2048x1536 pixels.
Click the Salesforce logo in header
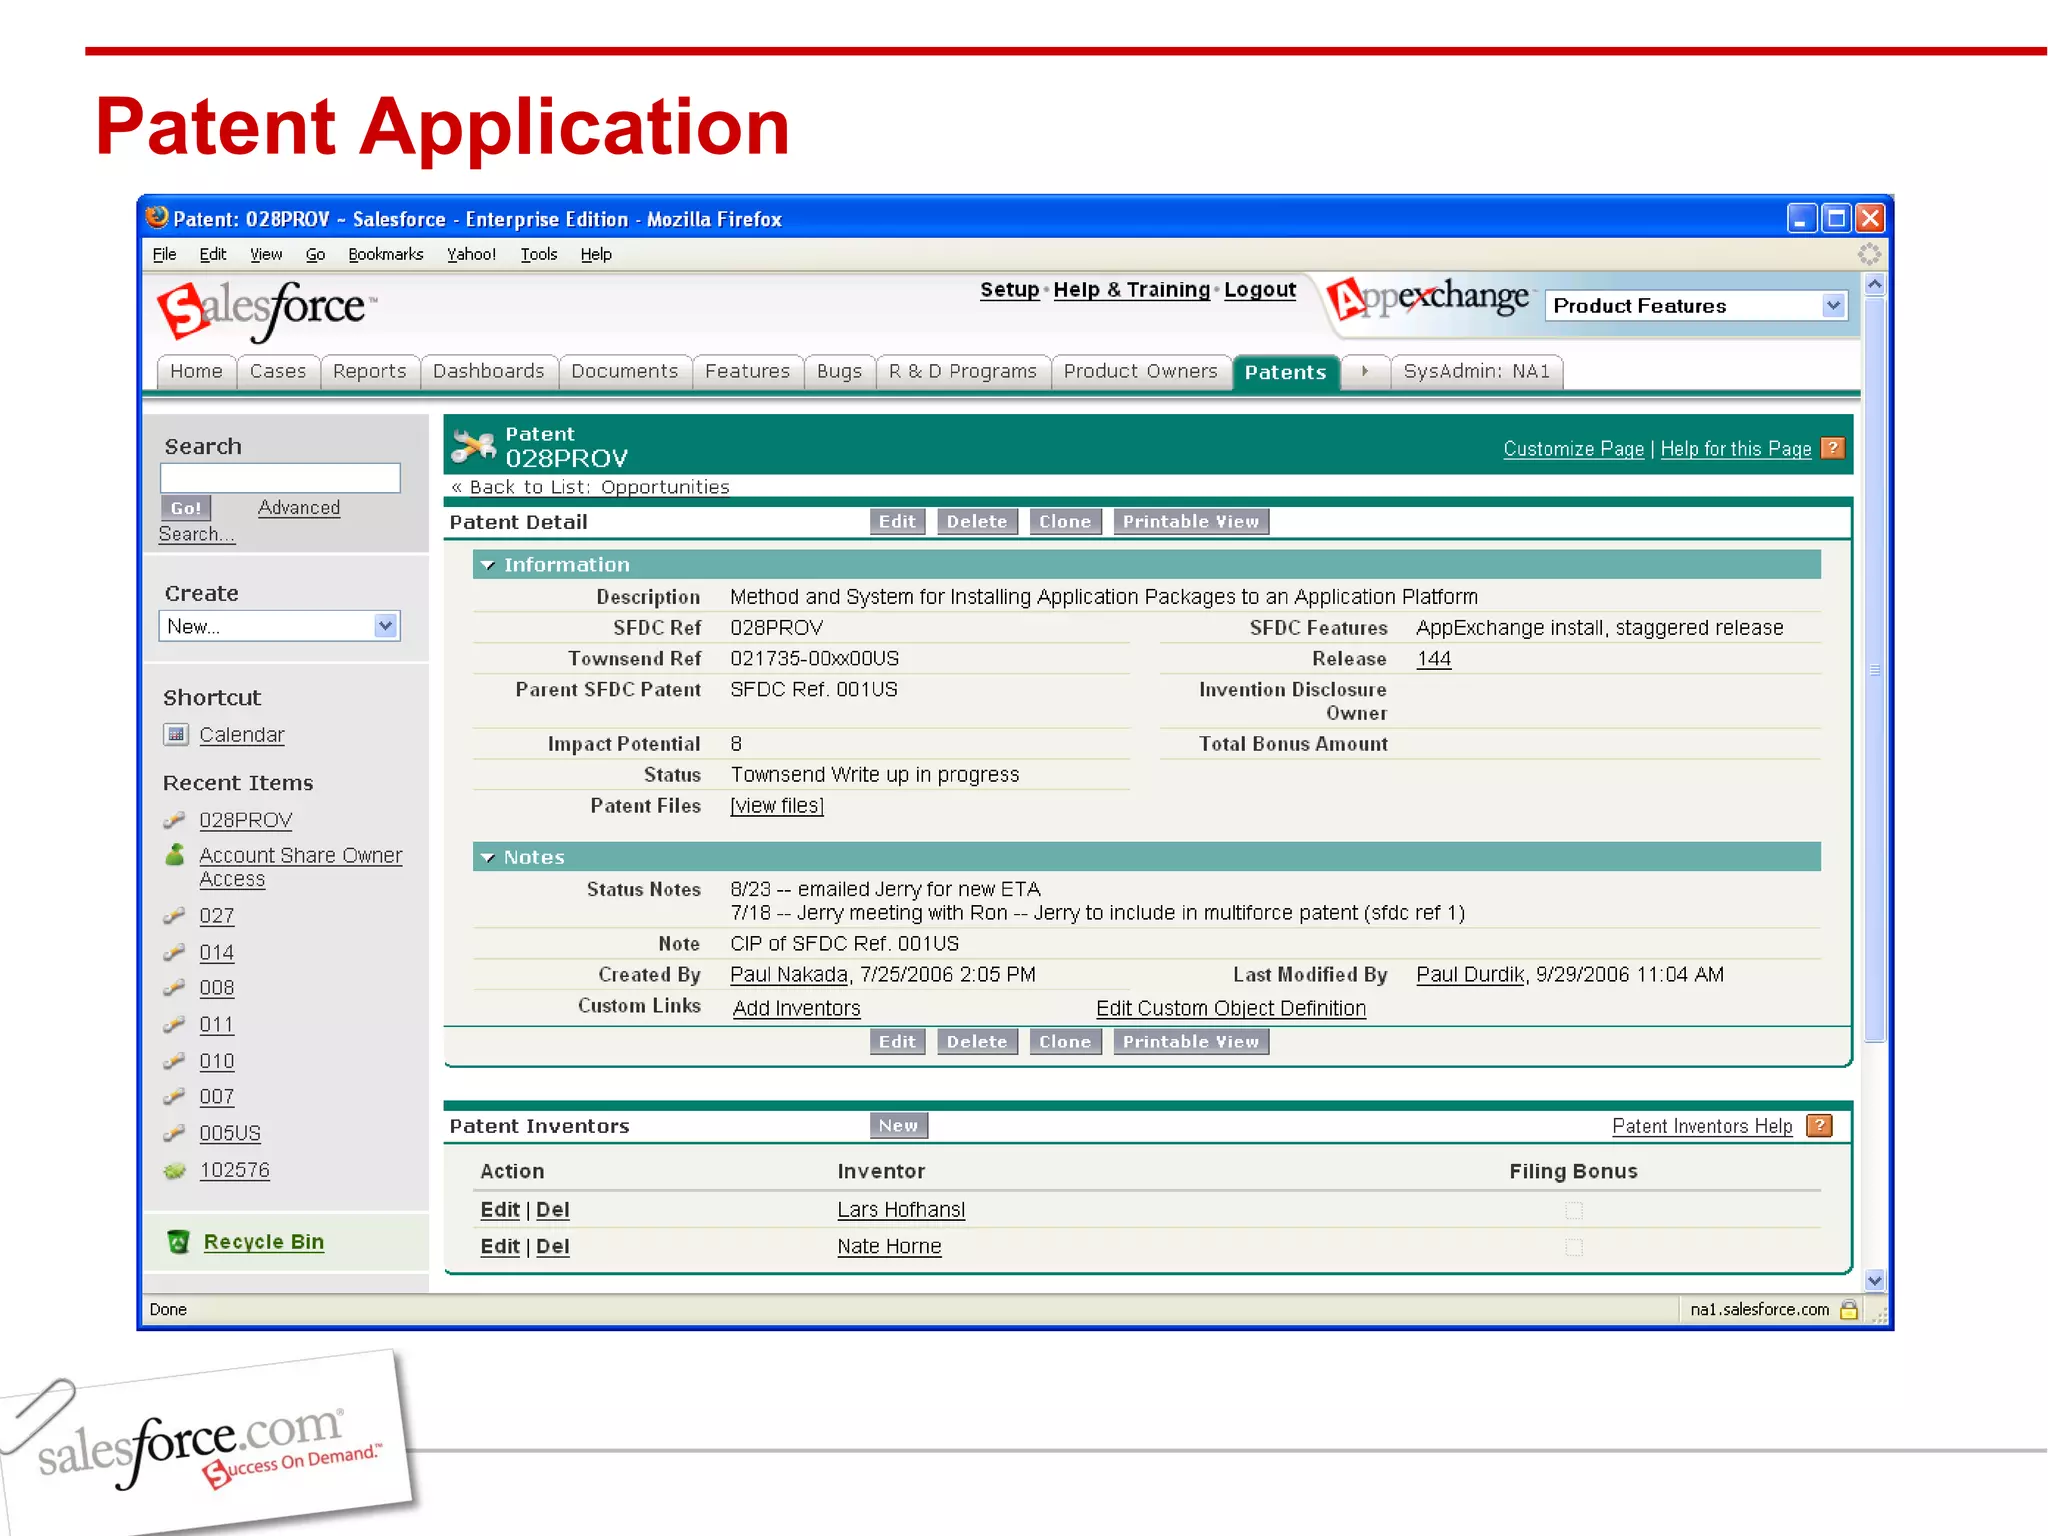click(266, 310)
